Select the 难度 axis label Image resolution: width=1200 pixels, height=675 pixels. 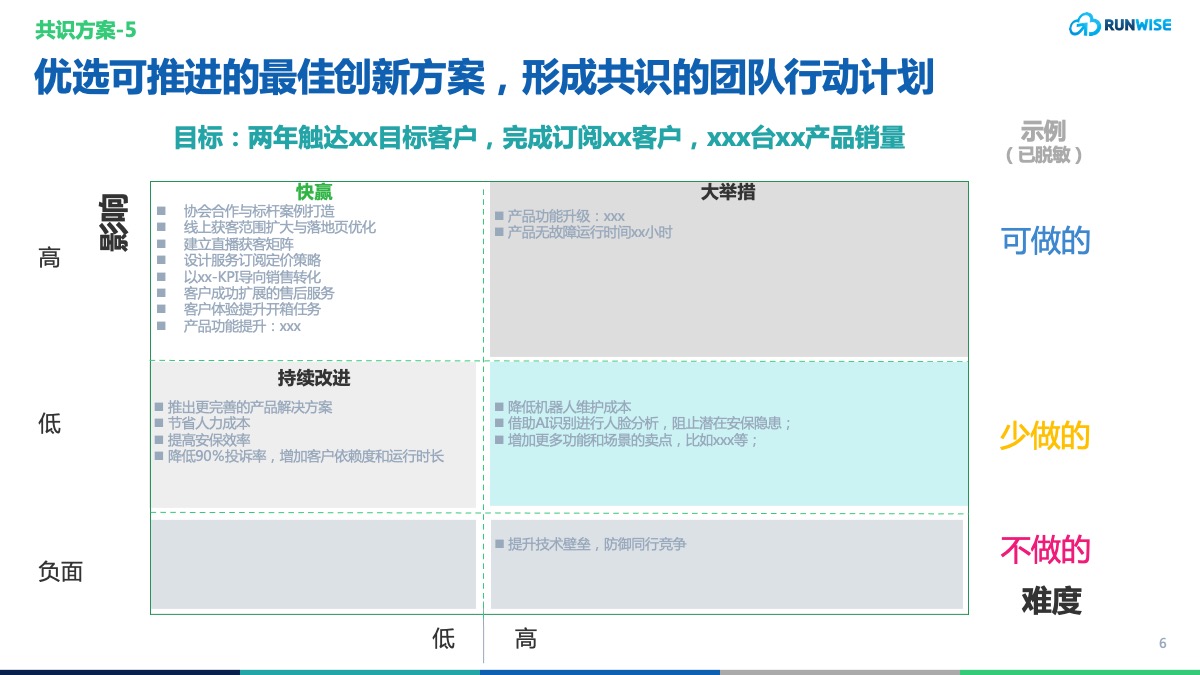coord(1051,601)
